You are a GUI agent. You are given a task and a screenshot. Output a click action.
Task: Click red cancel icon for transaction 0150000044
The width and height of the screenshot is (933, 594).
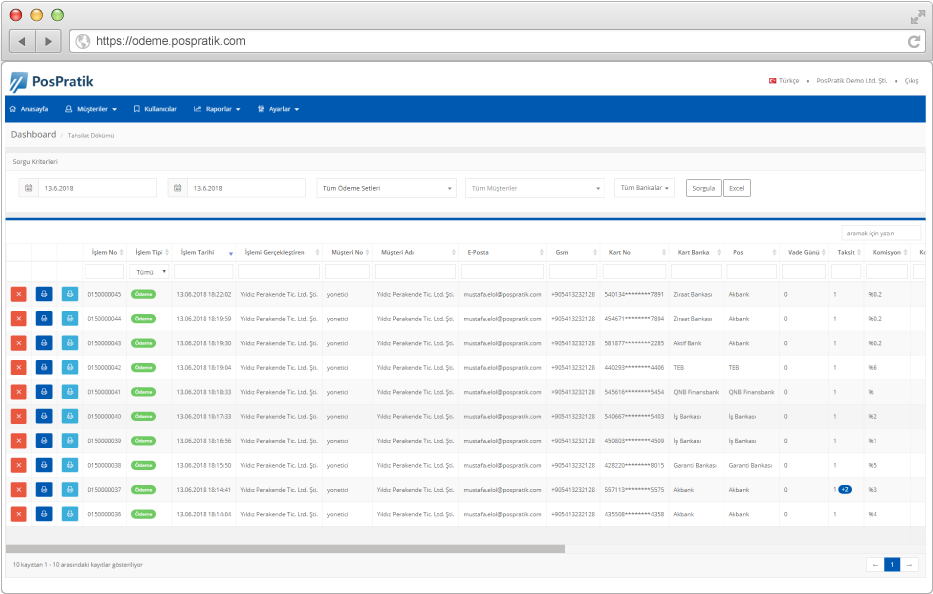18,318
